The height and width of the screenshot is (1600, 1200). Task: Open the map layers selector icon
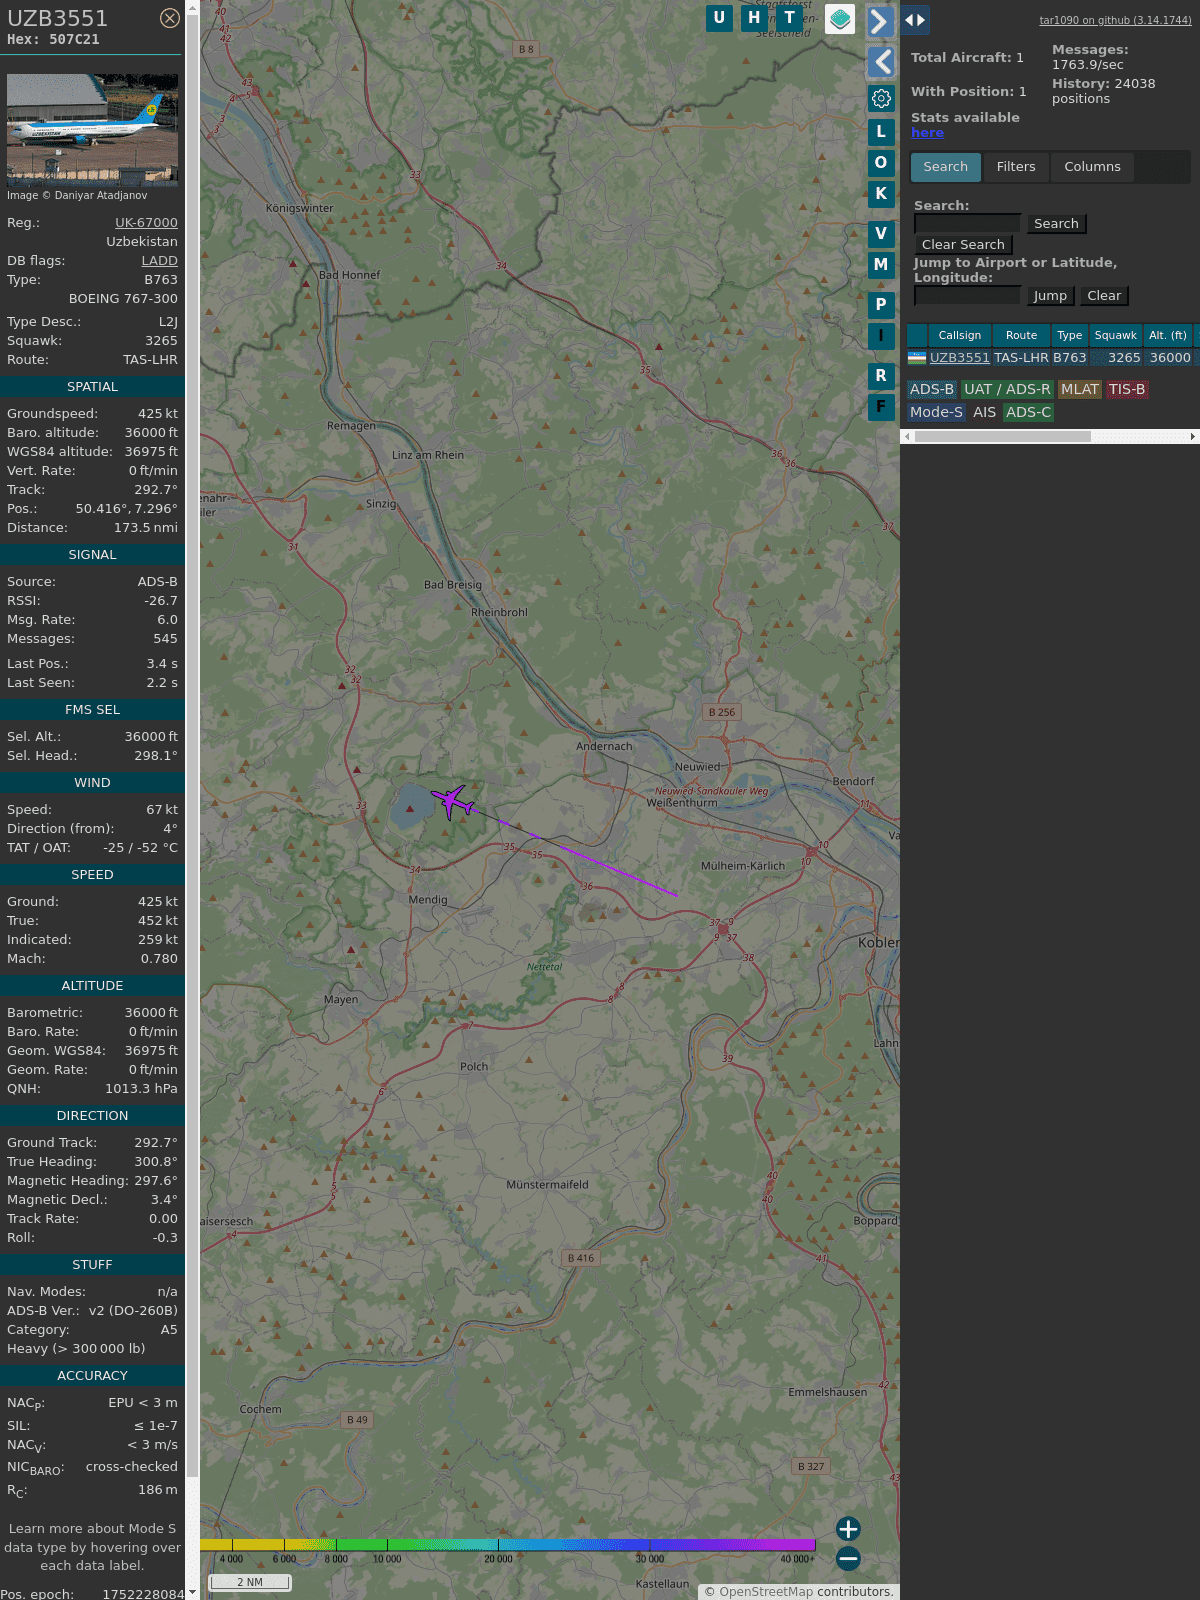(840, 19)
